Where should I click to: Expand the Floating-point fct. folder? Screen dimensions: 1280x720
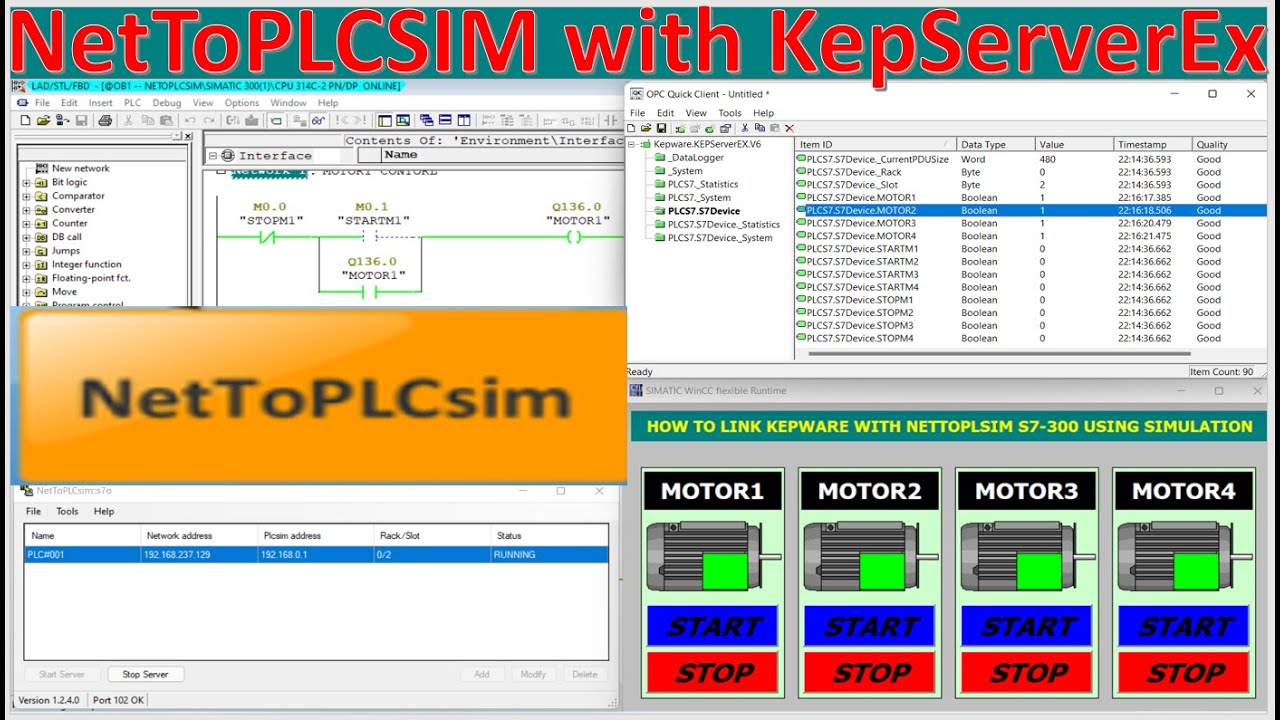coord(26,278)
